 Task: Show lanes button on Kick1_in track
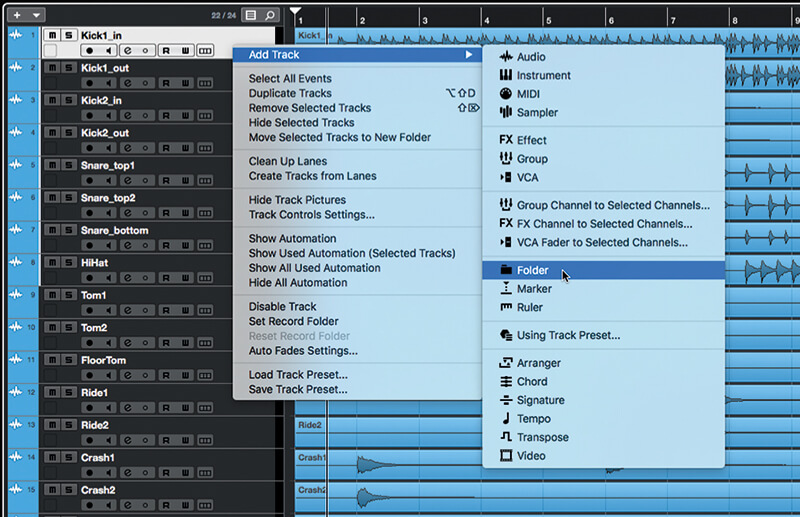tap(205, 51)
